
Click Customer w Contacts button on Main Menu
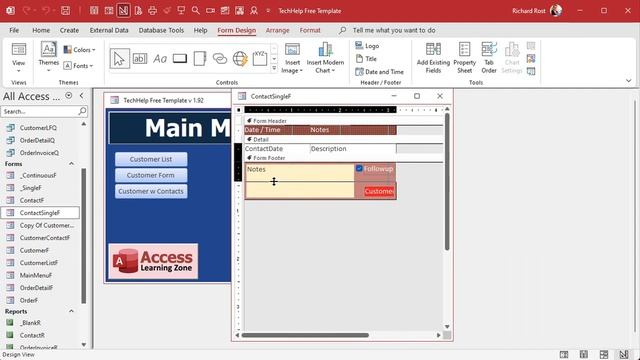(151, 191)
